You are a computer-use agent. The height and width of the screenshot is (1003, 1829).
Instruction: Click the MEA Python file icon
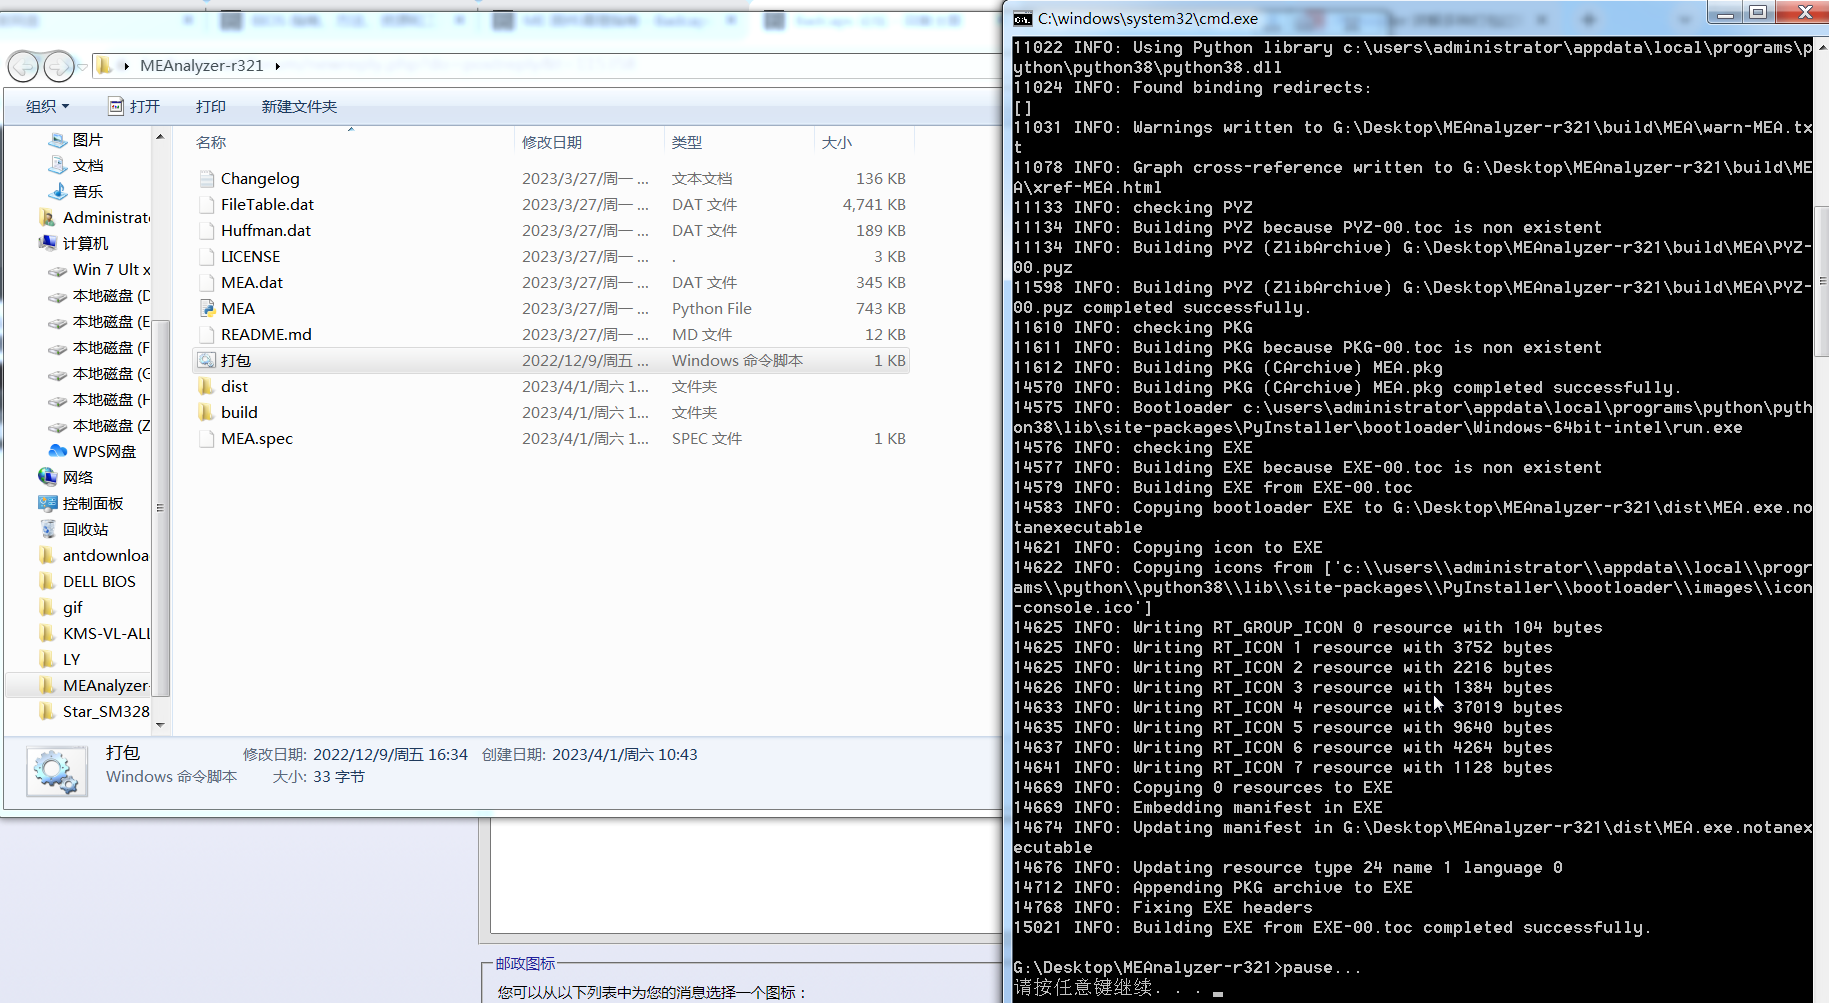[207, 308]
